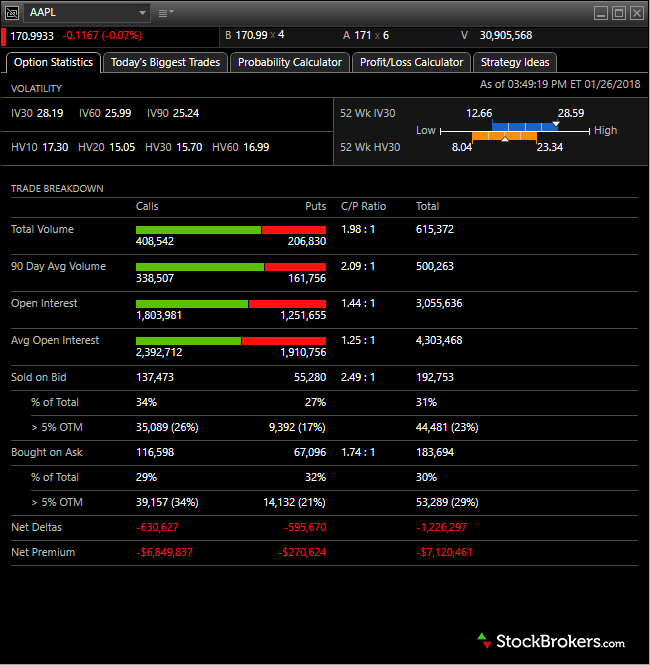
Task: Select the Option Statistics tab
Action: 53,62
